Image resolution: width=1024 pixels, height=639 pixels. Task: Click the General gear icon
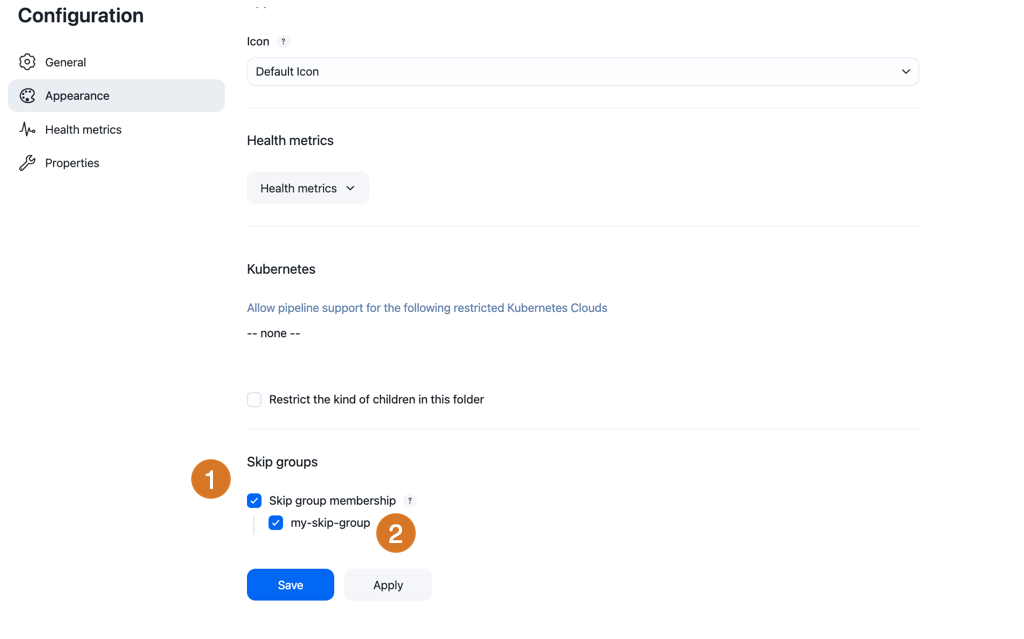[27, 62]
